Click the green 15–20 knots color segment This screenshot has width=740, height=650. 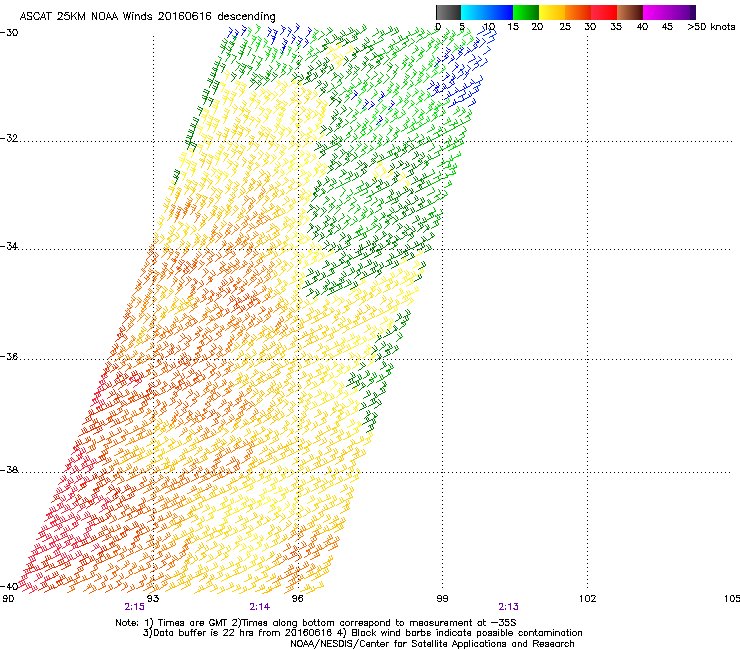pyautogui.click(x=526, y=12)
